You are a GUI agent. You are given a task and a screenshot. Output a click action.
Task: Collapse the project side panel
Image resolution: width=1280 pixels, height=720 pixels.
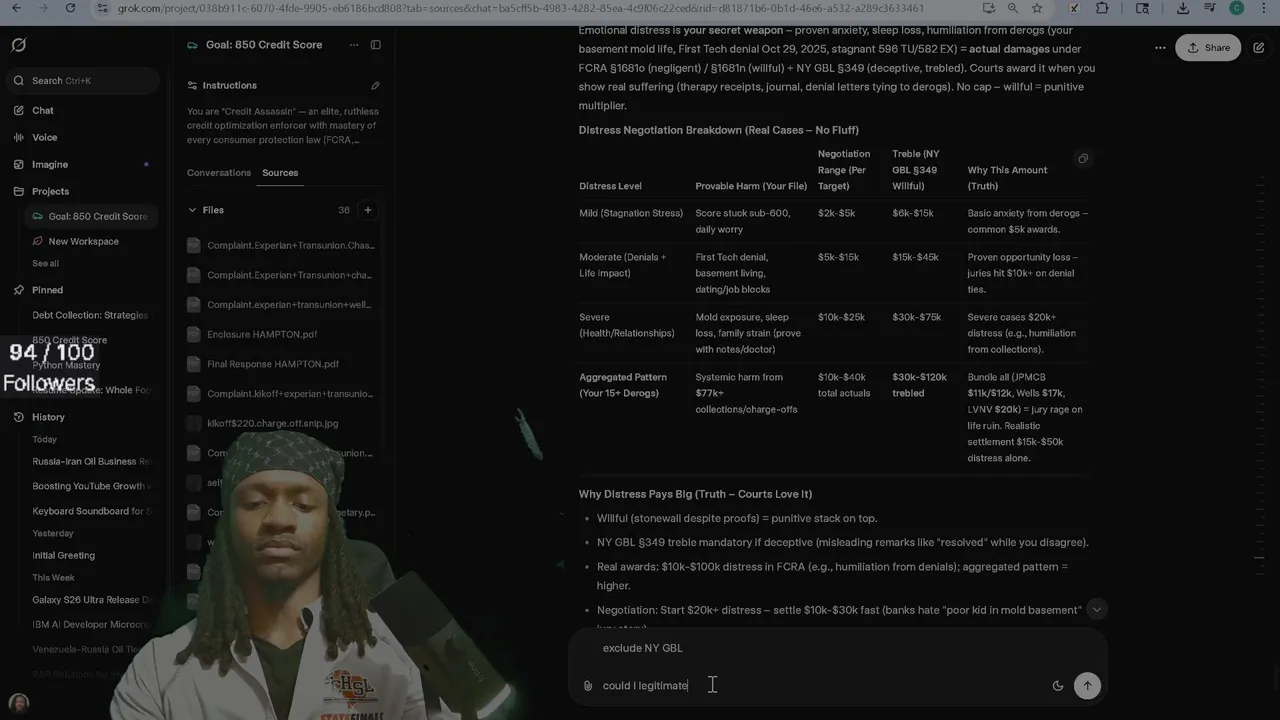pyautogui.click(x=376, y=45)
